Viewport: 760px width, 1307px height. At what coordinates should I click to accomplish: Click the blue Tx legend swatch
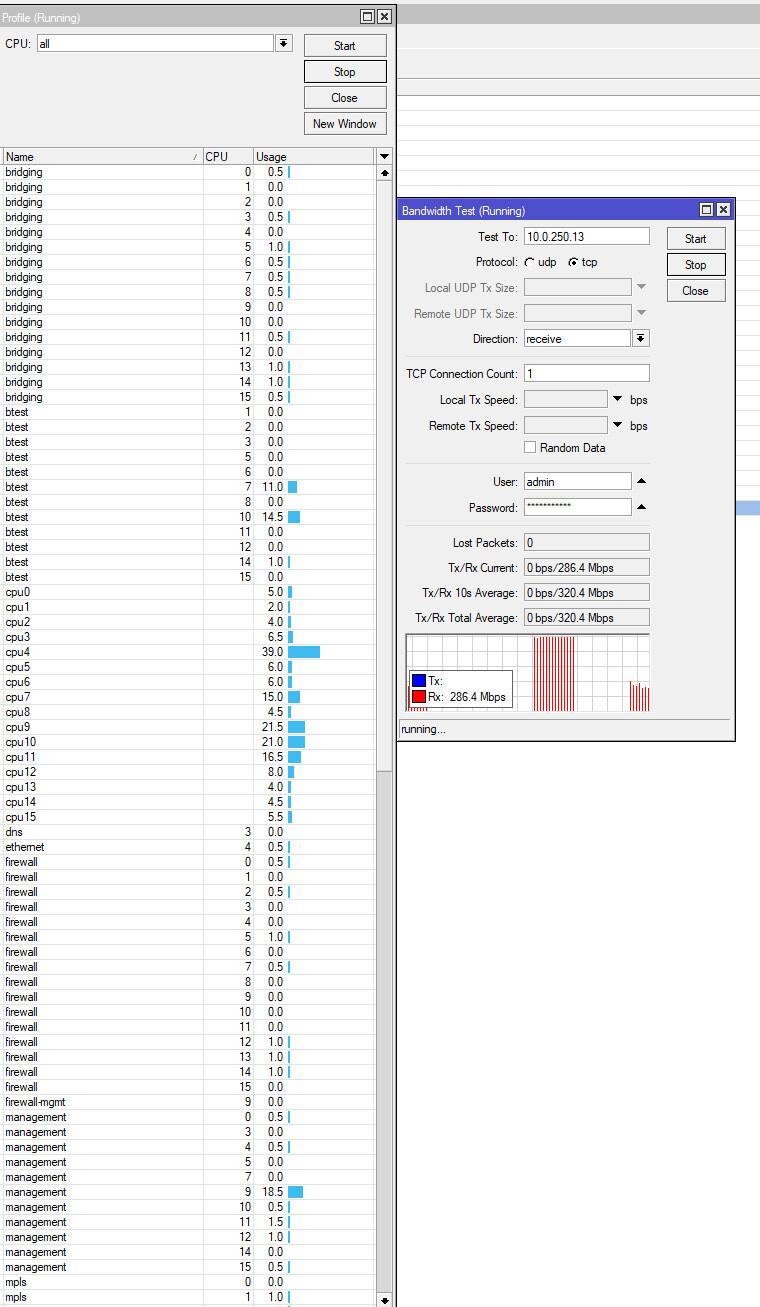coord(419,681)
